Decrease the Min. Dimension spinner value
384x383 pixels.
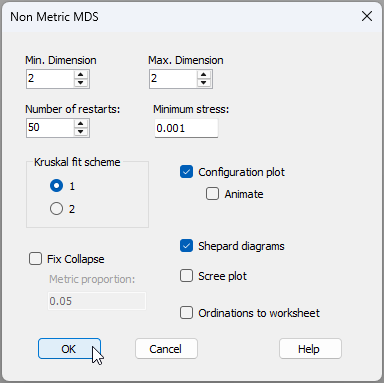81,83
